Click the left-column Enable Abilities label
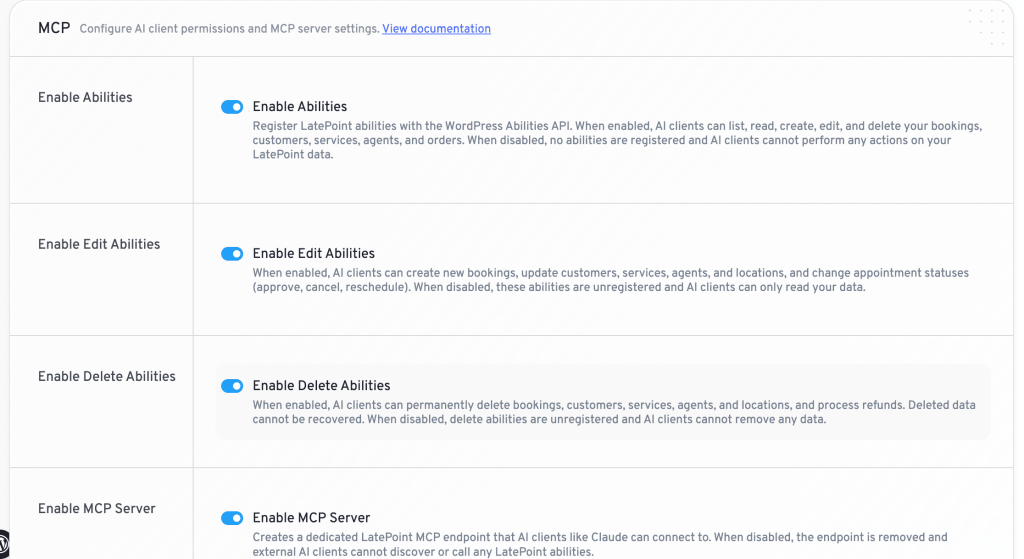The width and height of the screenshot is (1024, 559). tap(85, 97)
